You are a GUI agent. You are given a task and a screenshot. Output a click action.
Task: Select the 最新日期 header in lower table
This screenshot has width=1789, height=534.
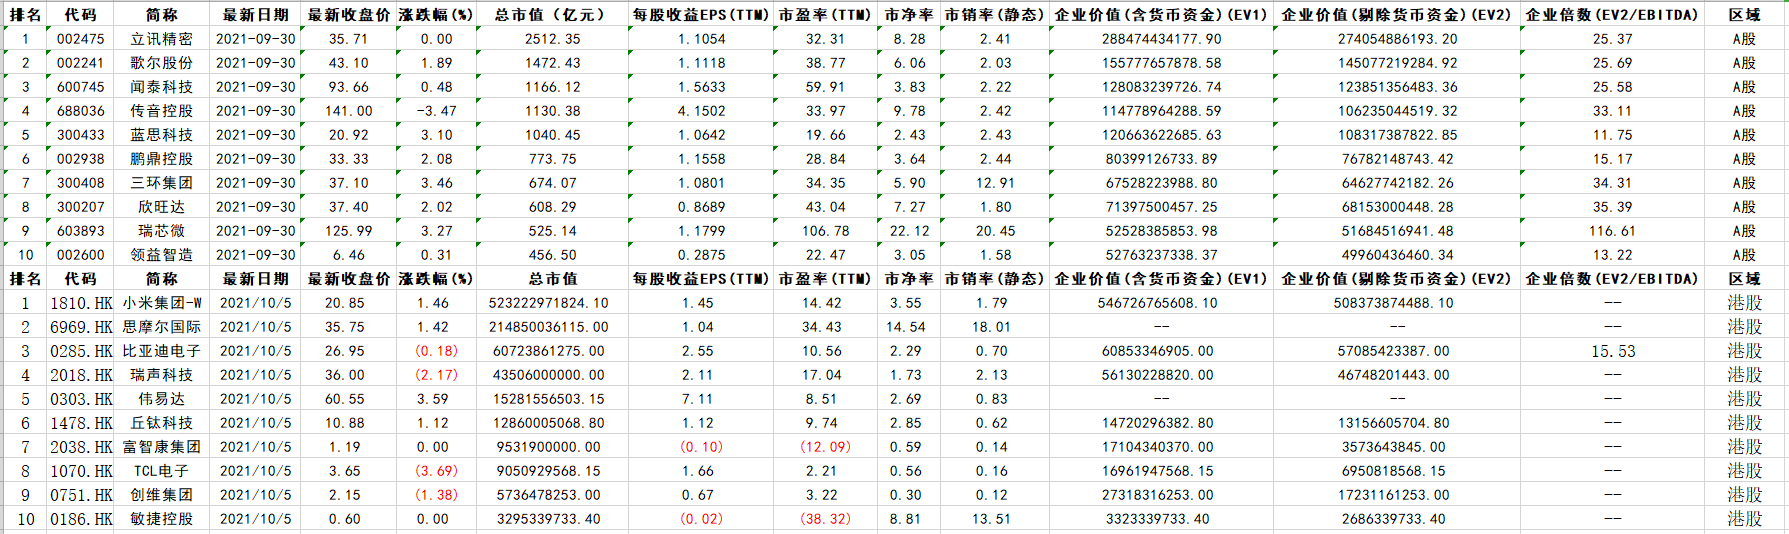255,279
